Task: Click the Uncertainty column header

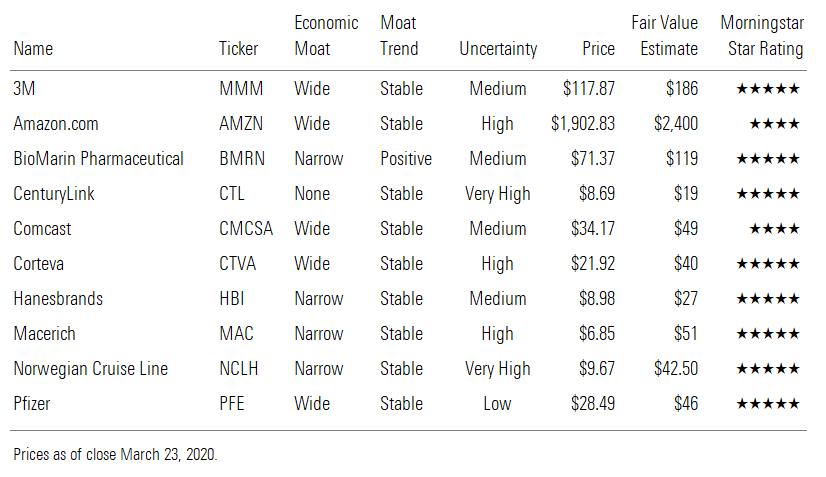Action: (498, 48)
